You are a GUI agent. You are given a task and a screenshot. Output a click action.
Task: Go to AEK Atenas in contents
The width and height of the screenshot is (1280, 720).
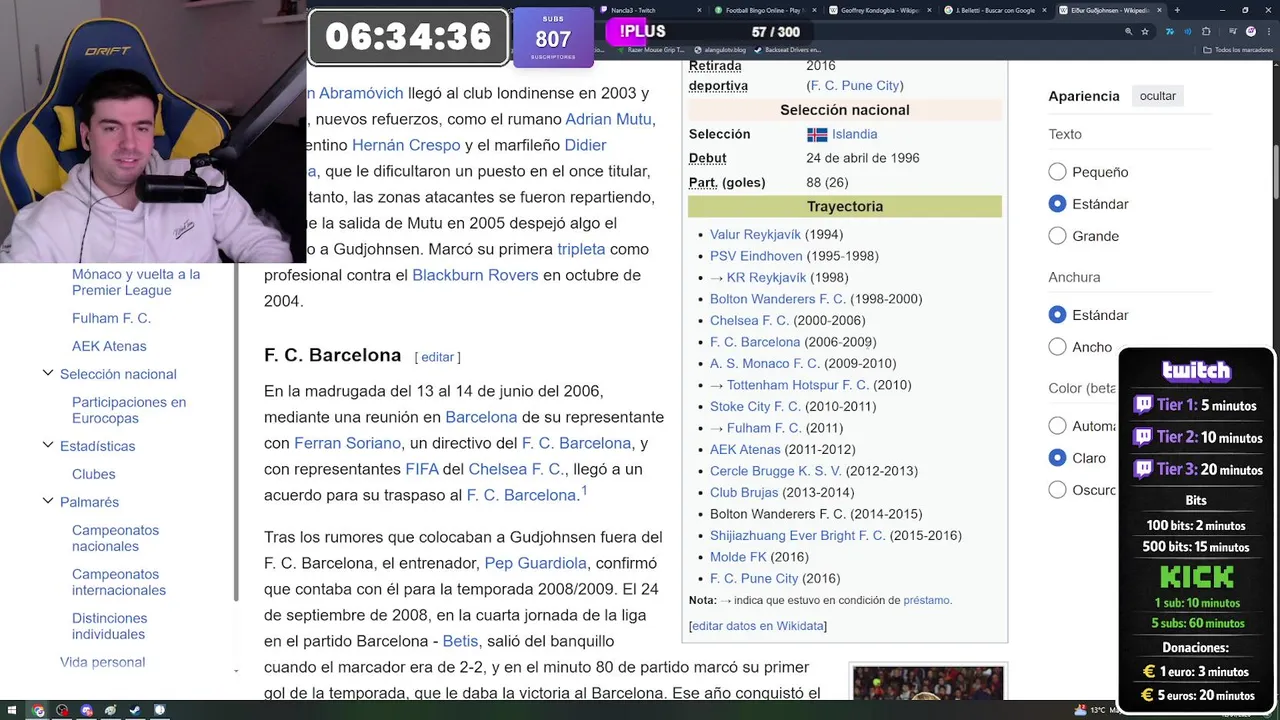click(x=109, y=346)
